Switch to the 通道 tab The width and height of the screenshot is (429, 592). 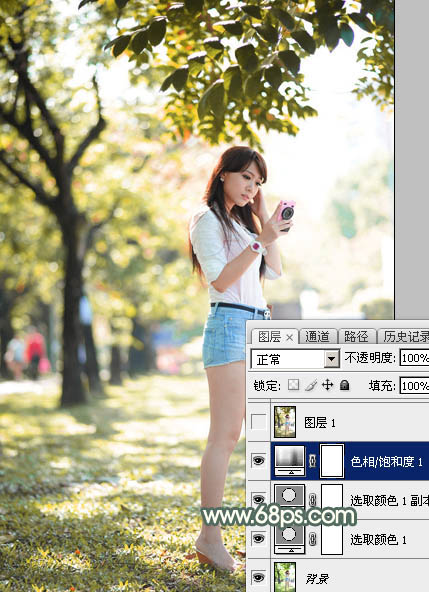tap(317, 336)
